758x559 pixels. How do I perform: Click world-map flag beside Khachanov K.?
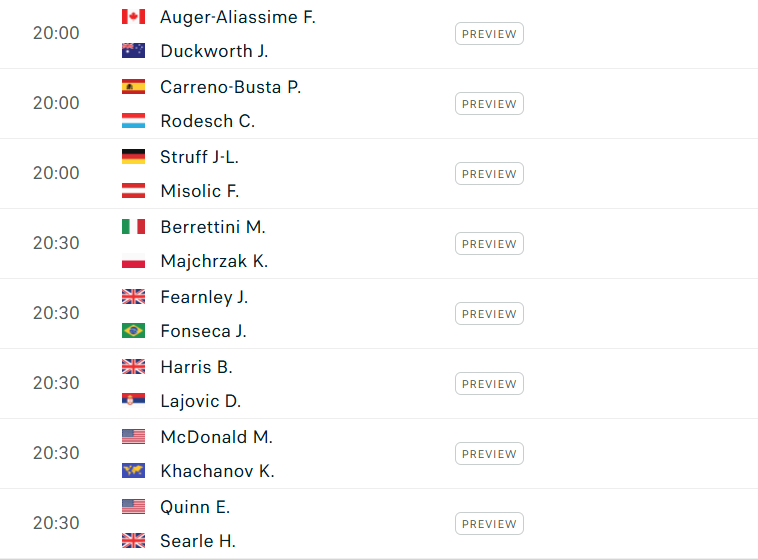point(133,471)
